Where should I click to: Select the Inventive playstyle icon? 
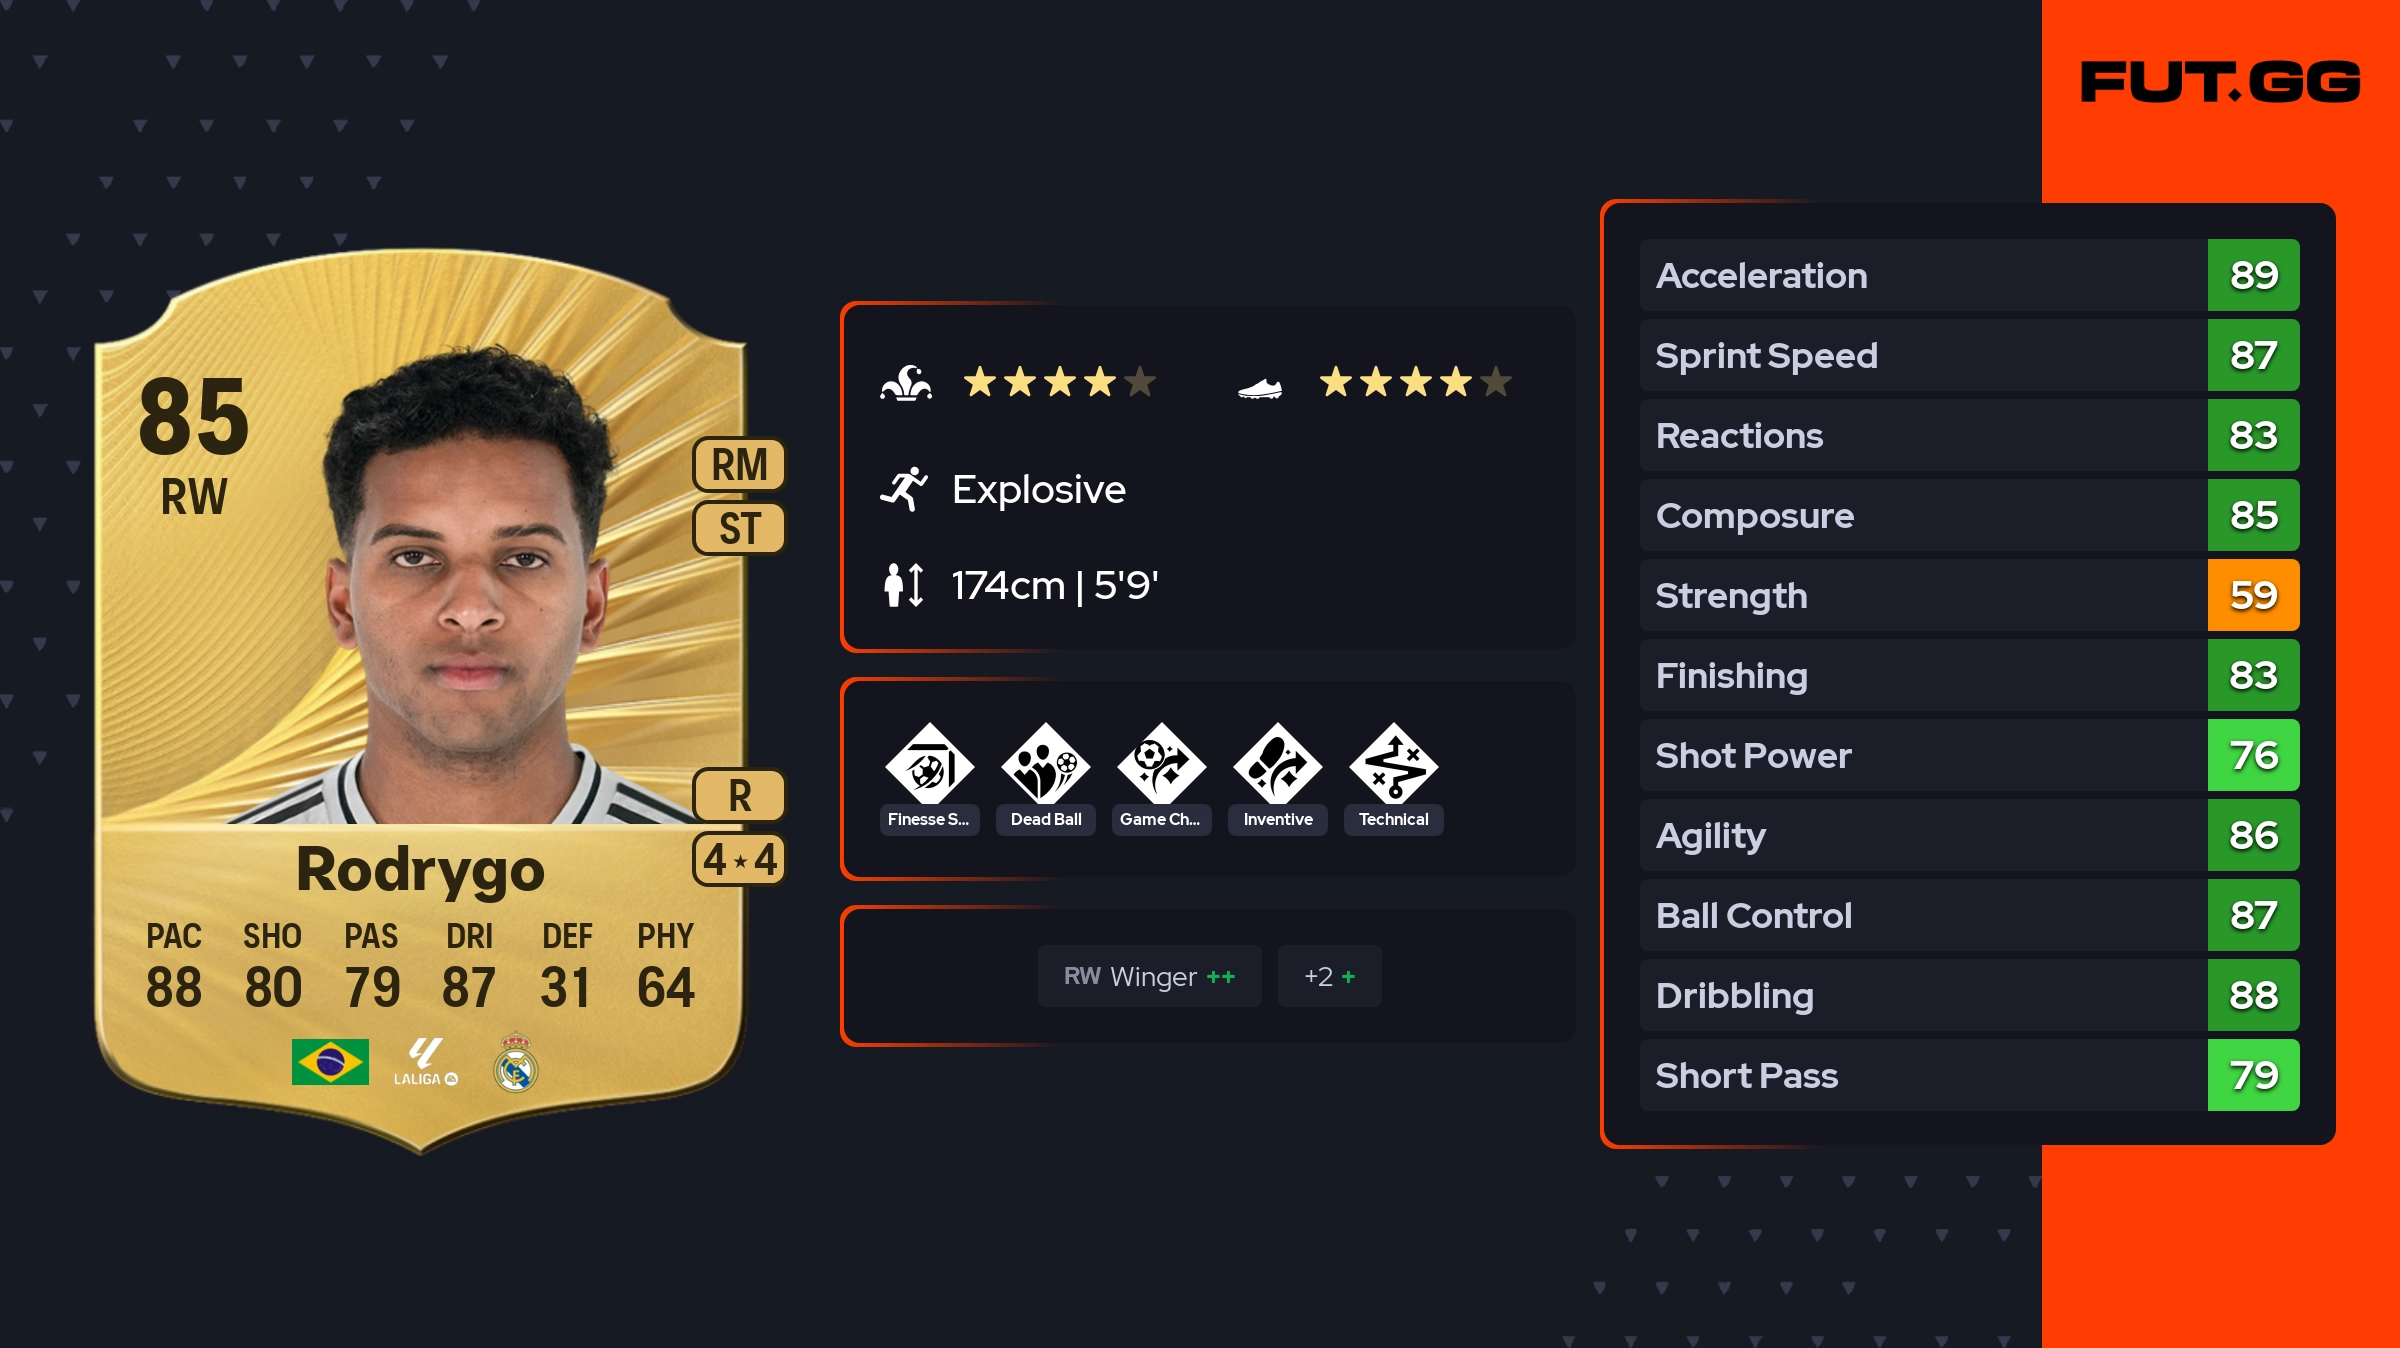[x=1277, y=766]
